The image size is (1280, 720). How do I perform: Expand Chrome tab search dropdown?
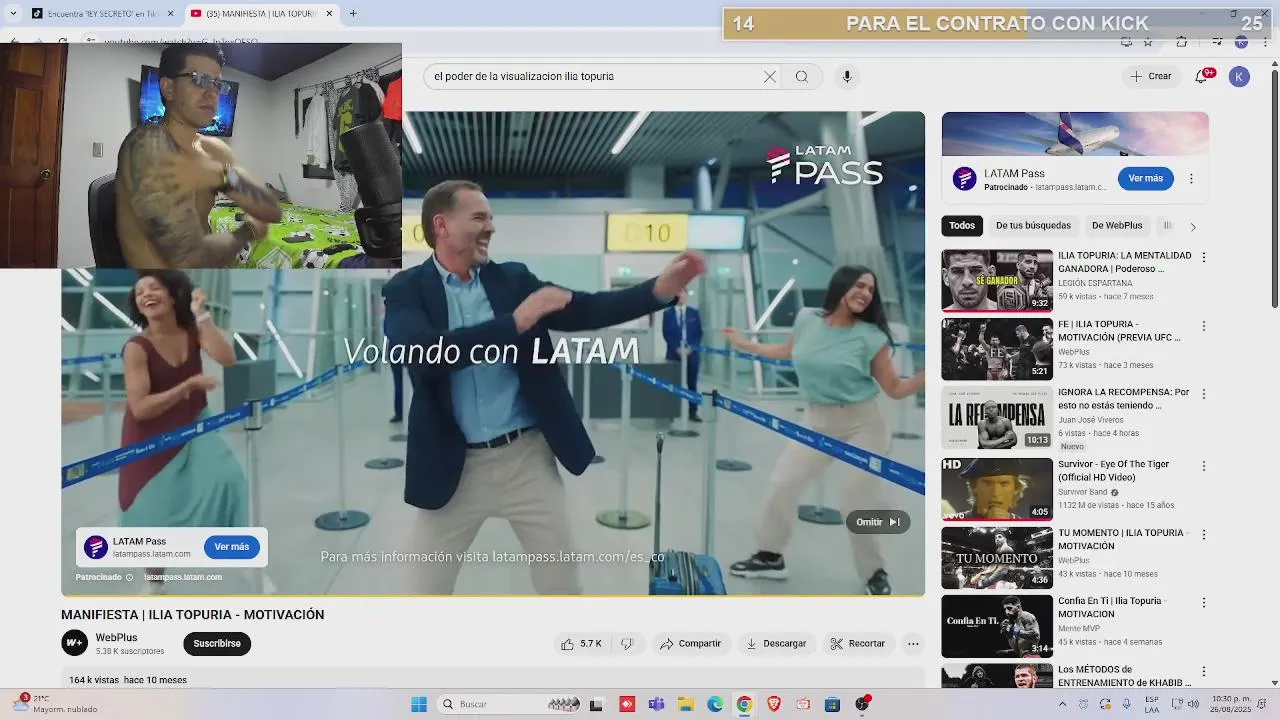pyautogui.click(x=12, y=14)
